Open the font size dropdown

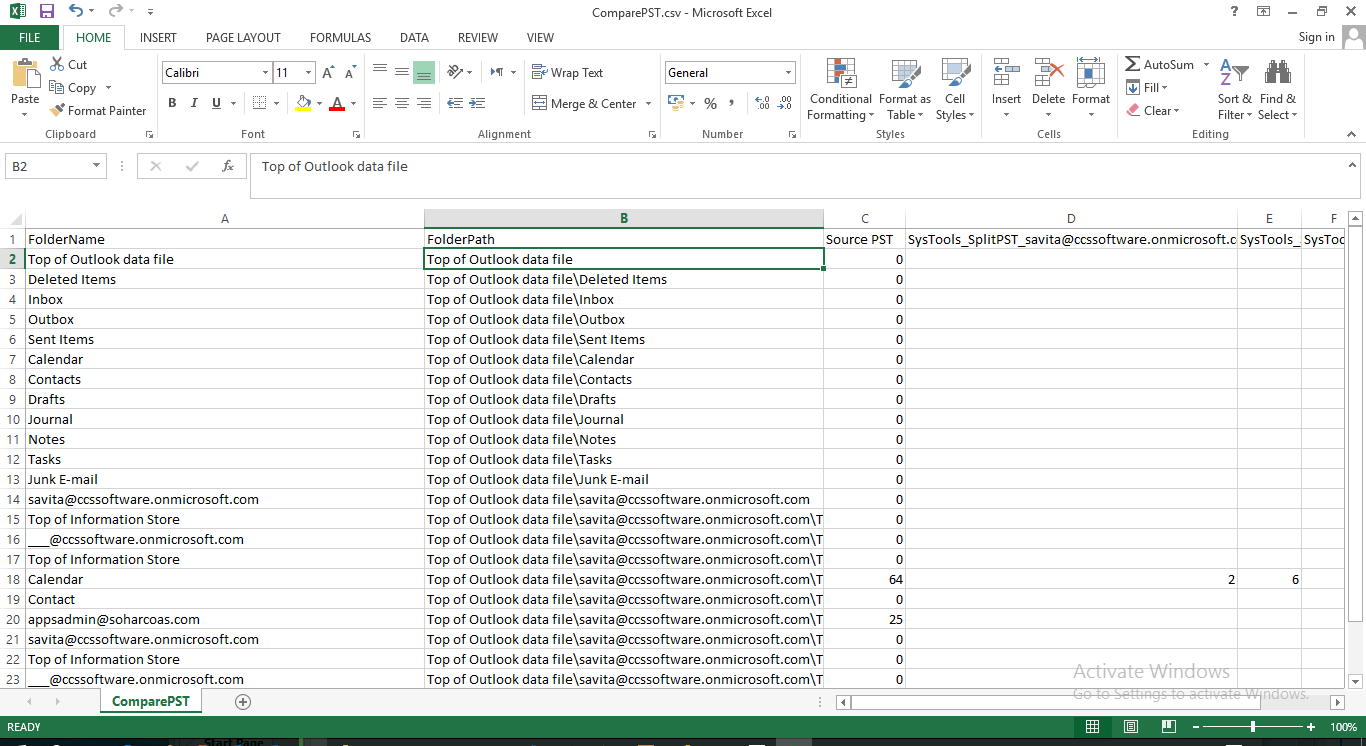[x=309, y=73]
